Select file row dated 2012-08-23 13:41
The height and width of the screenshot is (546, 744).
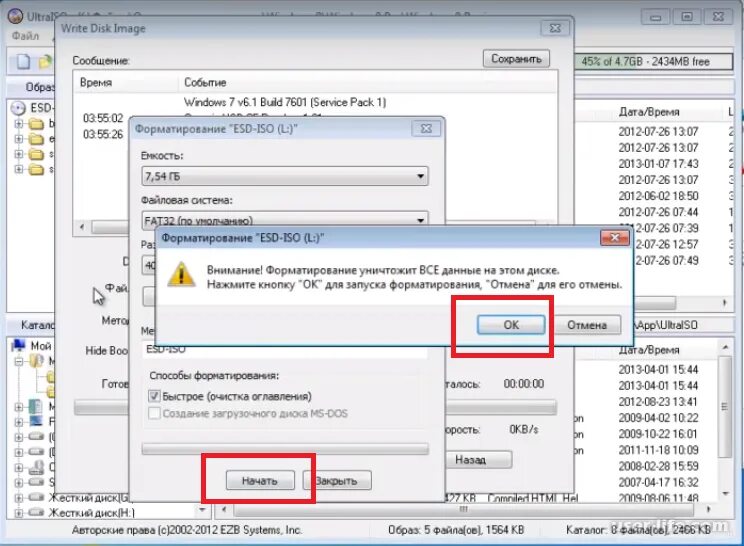pyautogui.click(x=658, y=402)
